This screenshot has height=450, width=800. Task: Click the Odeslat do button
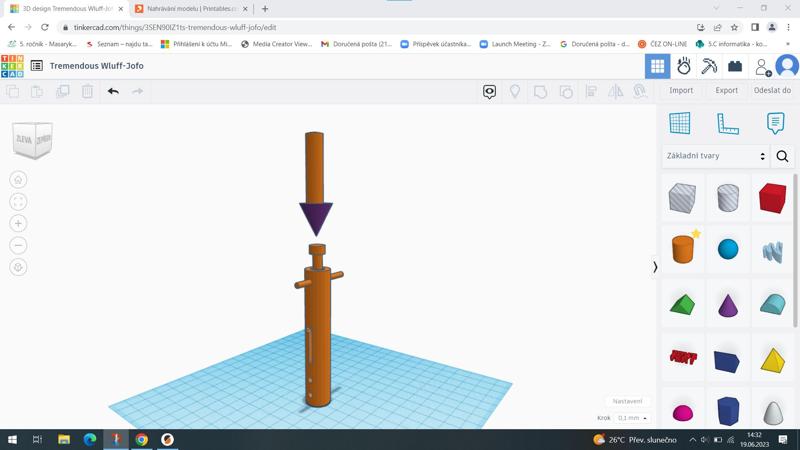pos(772,90)
